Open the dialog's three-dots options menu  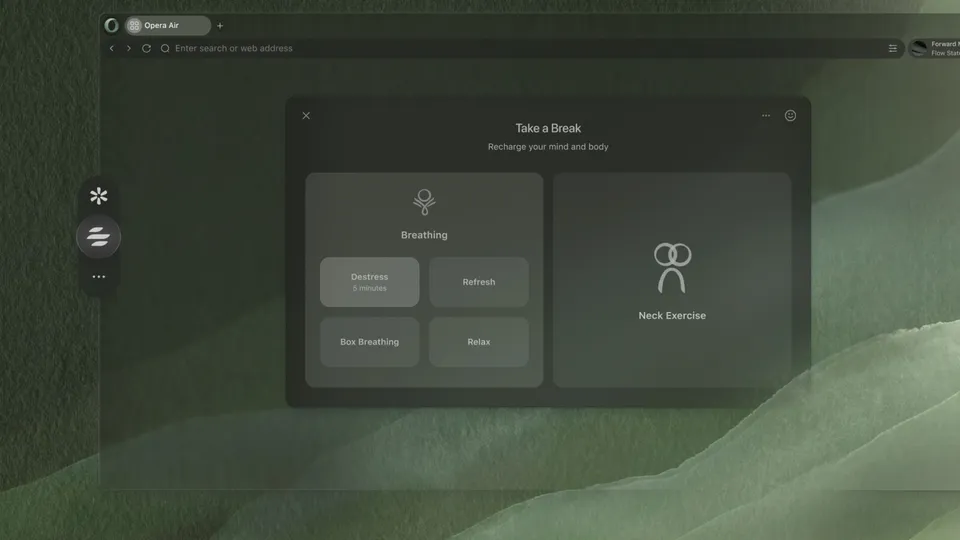pos(766,115)
